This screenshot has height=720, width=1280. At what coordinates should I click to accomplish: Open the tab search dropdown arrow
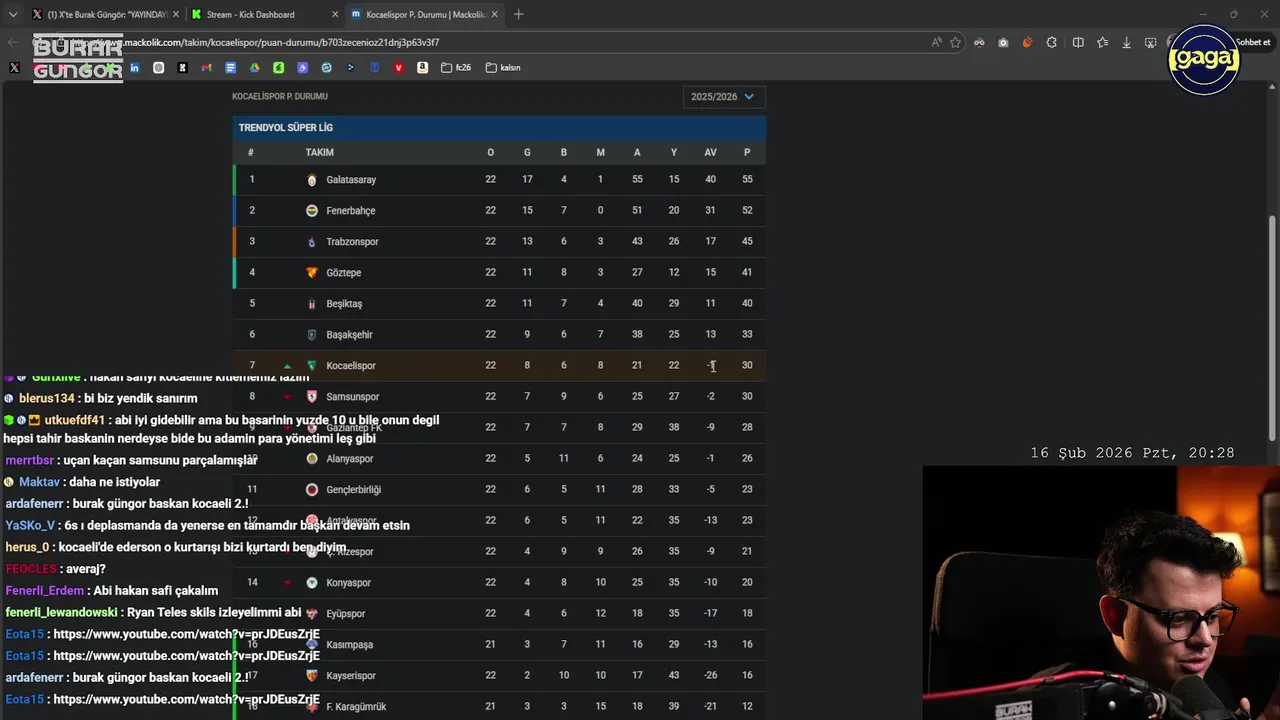tap(13, 14)
